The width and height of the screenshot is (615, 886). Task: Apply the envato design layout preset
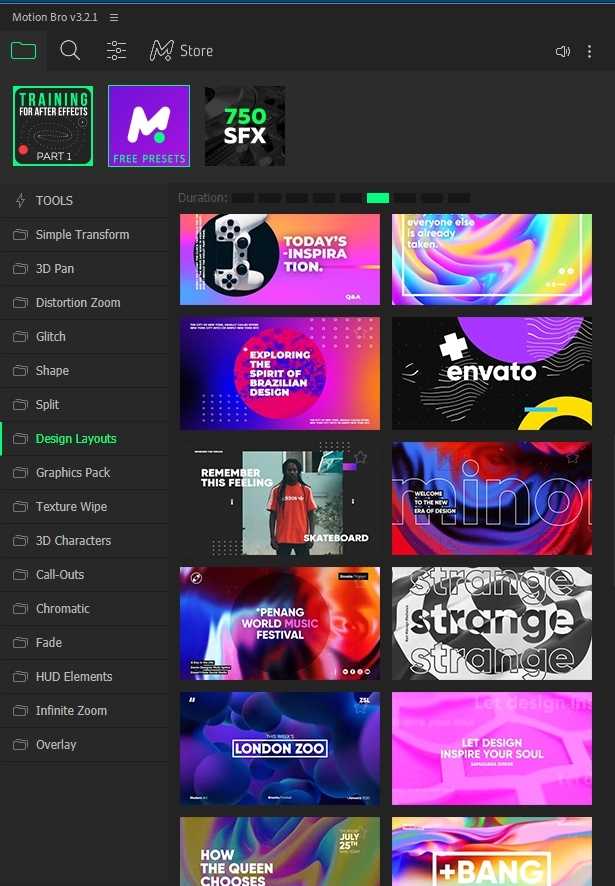[x=492, y=373]
